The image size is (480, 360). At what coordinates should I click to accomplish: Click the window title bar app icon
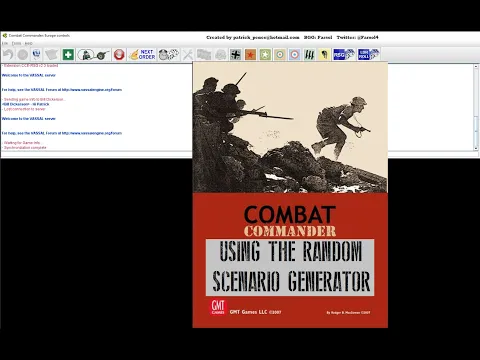tap(5, 35)
